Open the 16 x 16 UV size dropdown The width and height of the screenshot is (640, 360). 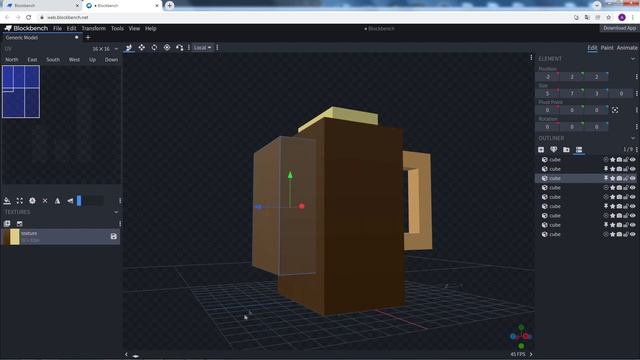tap(105, 49)
